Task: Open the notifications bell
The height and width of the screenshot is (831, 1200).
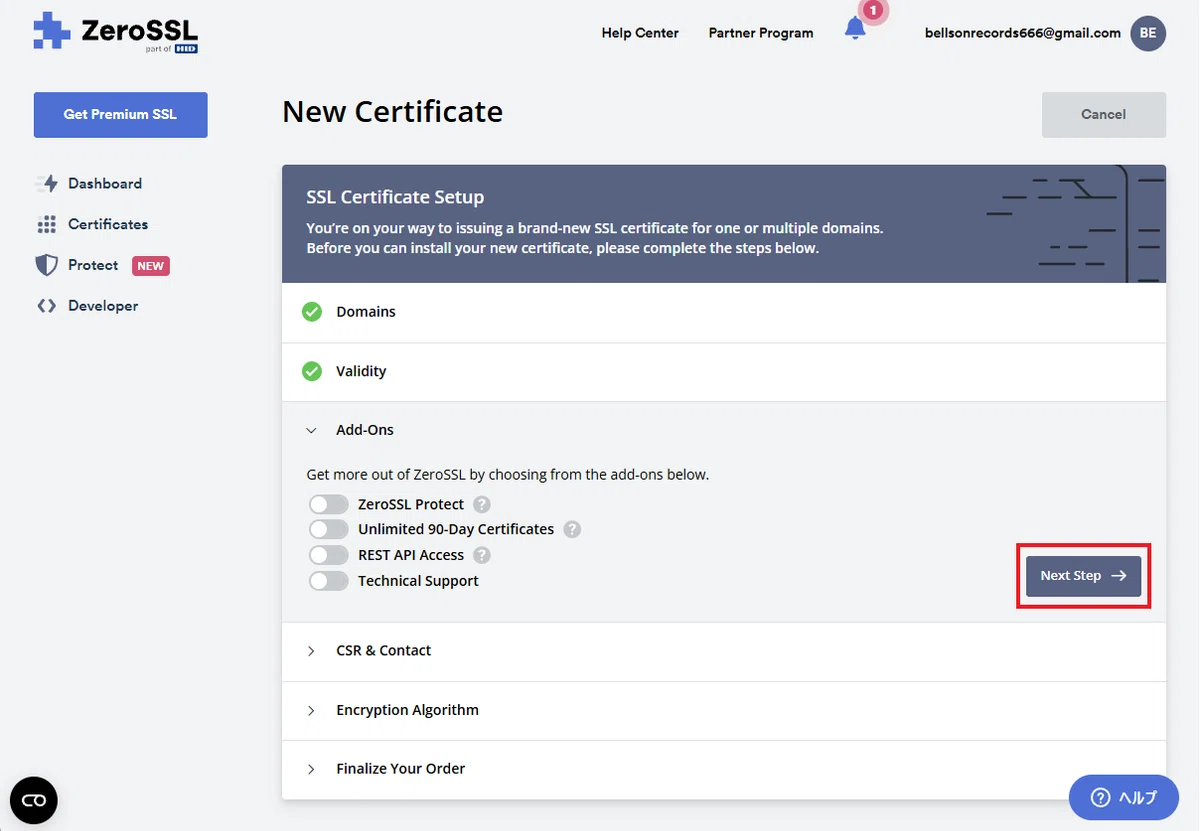Action: pyautogui.click(x=855, y=29)
